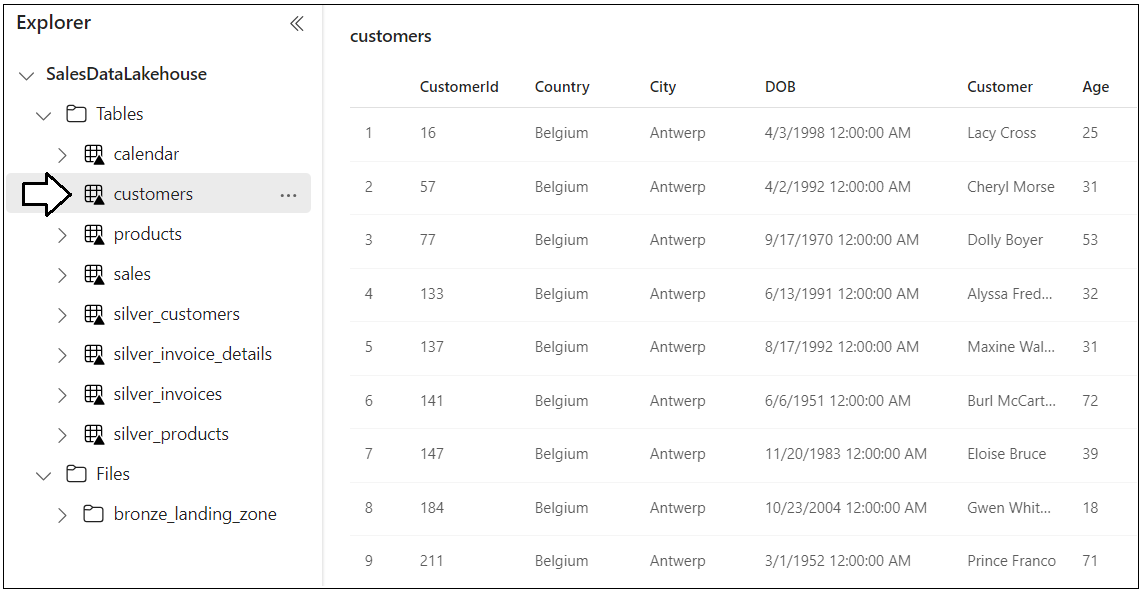The height and width of the screenshot is (592, 1143).
Task: Collapse the Explorer pane with double-chevron icon
Action: click(297, 23)
